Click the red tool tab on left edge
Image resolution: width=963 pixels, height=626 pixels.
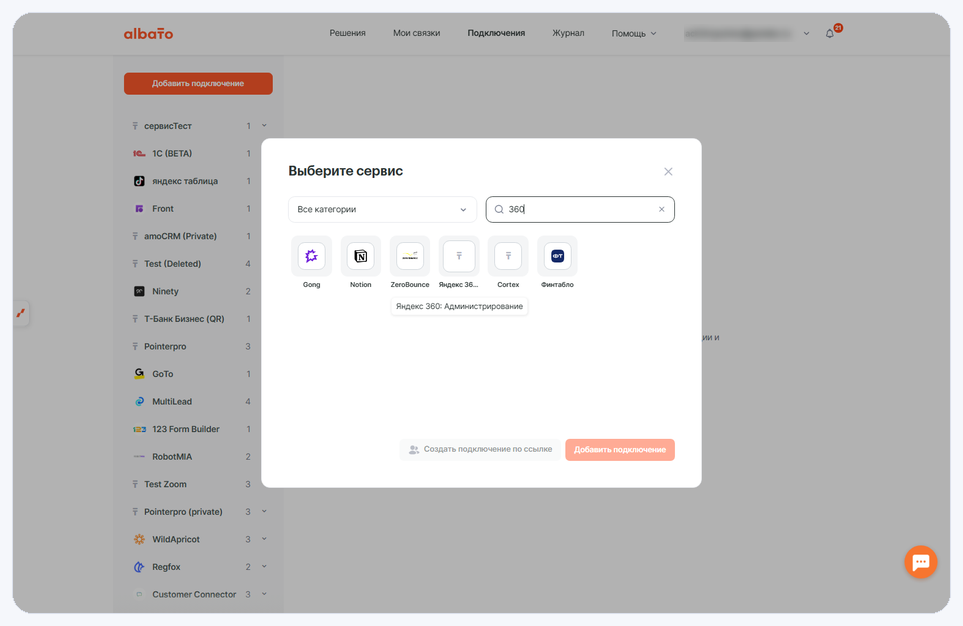click(x=21, y=313)
